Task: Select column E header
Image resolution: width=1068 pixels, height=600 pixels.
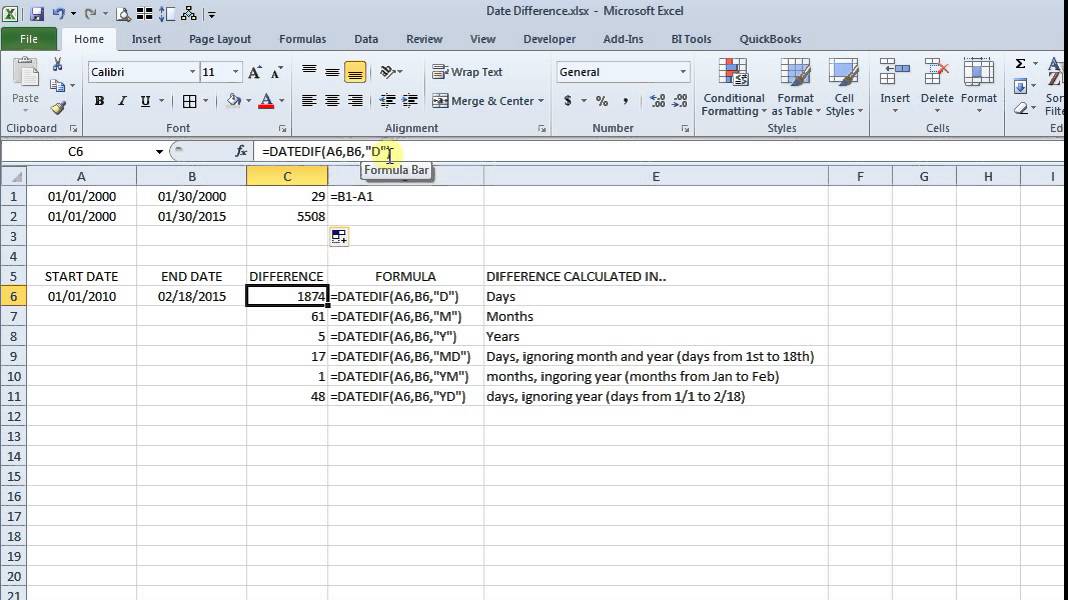Action: (656, 177)
